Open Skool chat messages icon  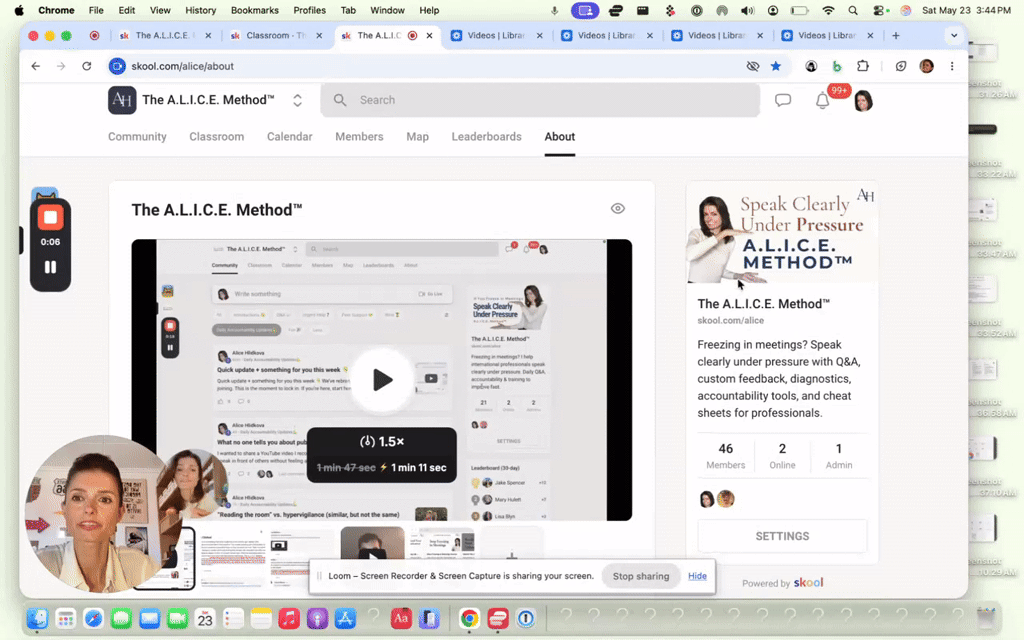coord(782,101)
